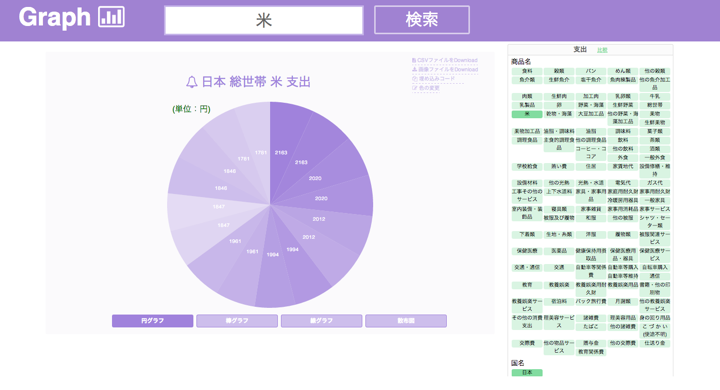The image size is (720, 390).
Task: Click the embed code icon
Action: click(414, 79)
